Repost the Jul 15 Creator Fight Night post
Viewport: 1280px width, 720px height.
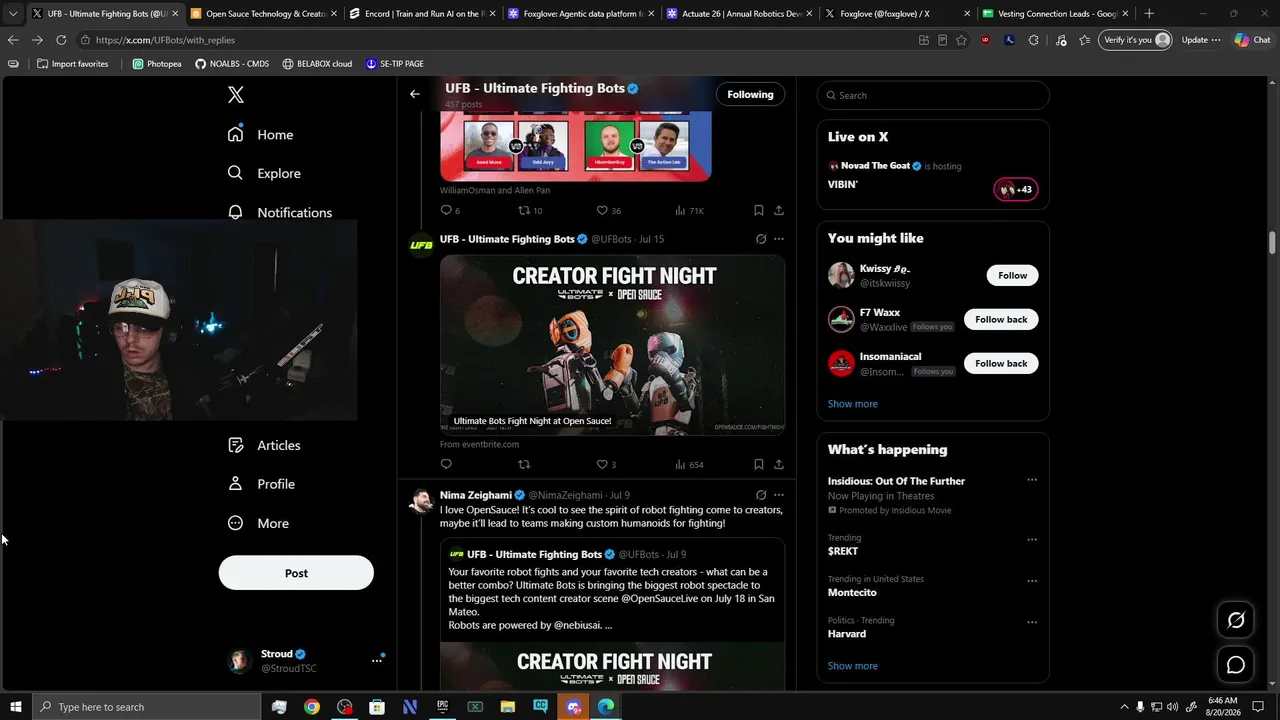524,464
